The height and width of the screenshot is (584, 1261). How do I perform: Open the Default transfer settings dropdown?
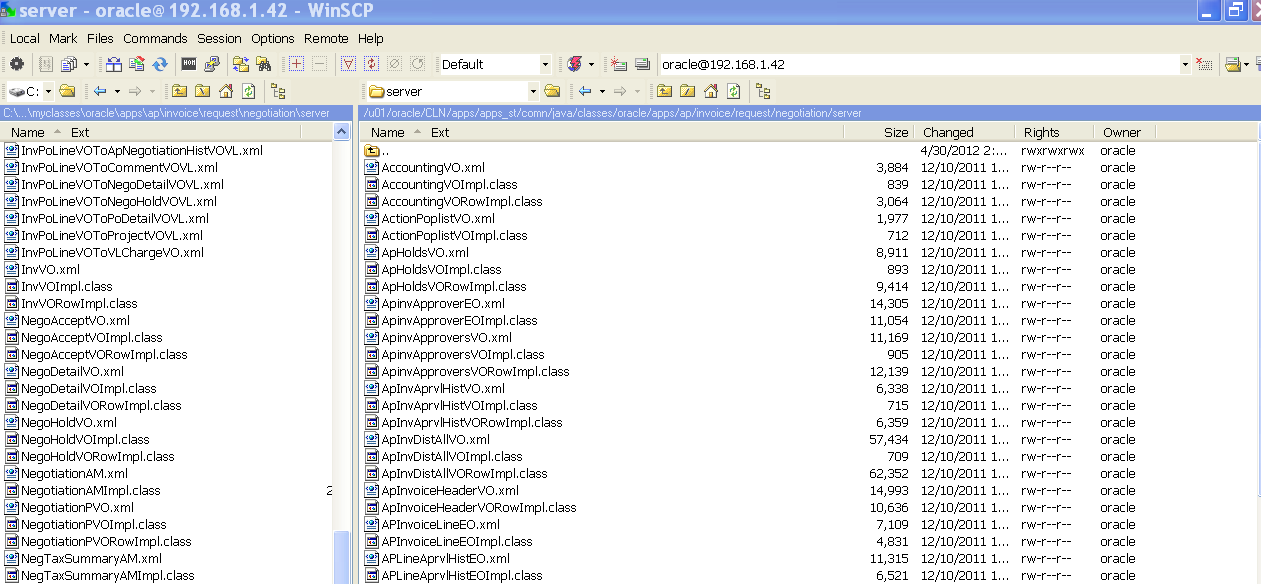[545, 64]
